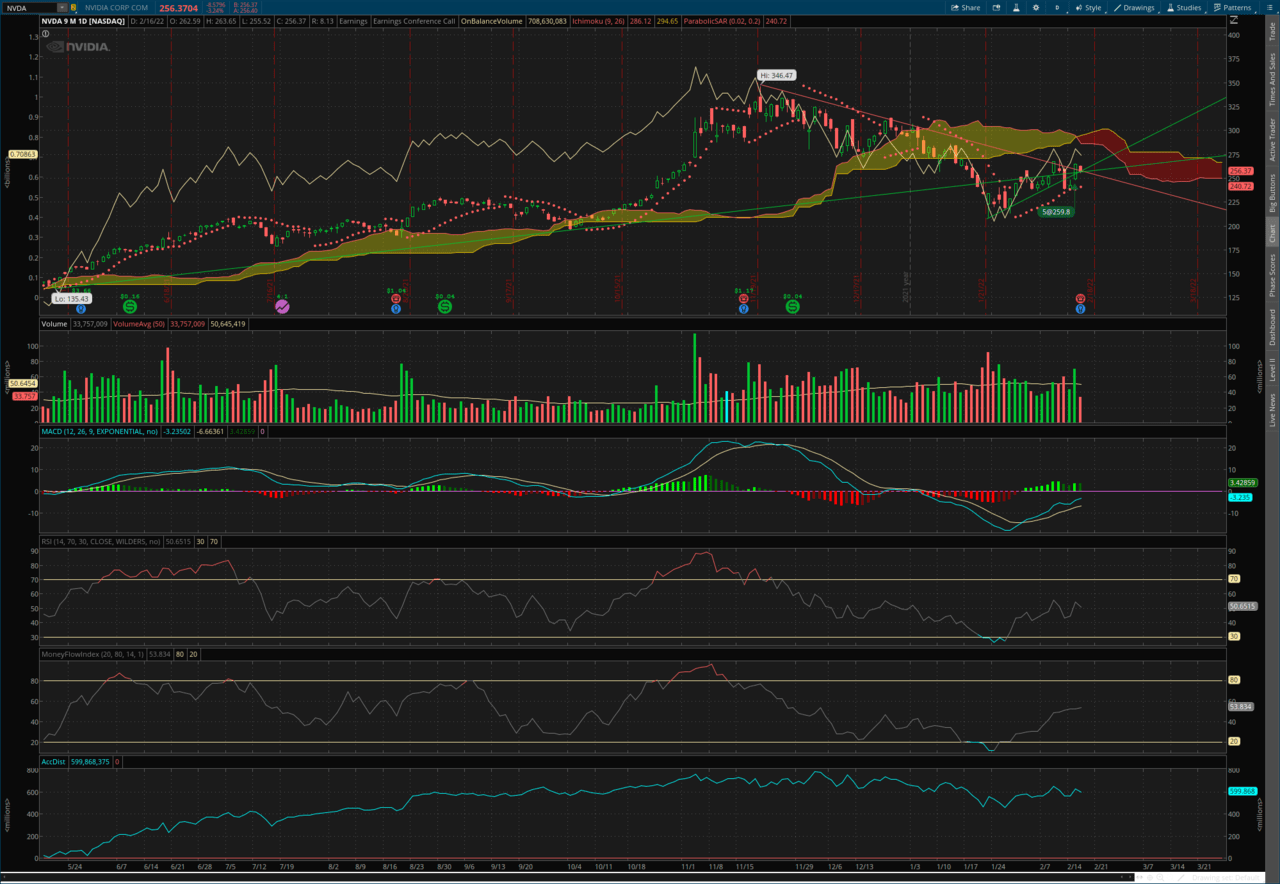
Task: Click the 256.37 price tag on right axis
Action: click(1241, 171)
